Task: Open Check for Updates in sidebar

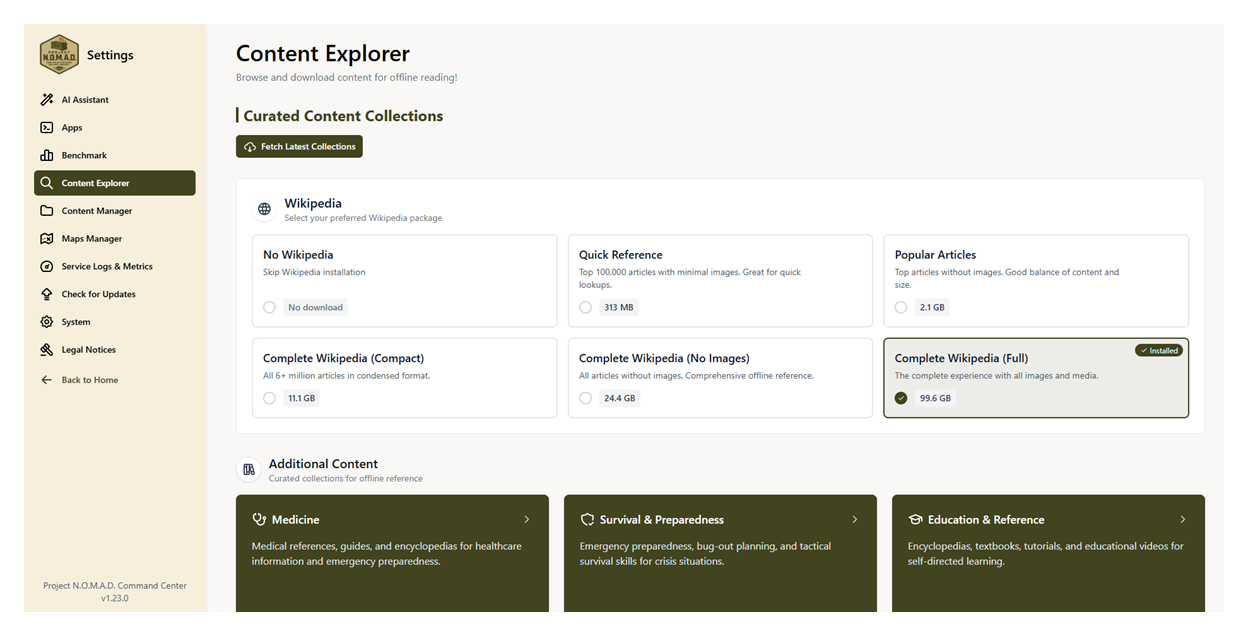Action: point(115,294)
